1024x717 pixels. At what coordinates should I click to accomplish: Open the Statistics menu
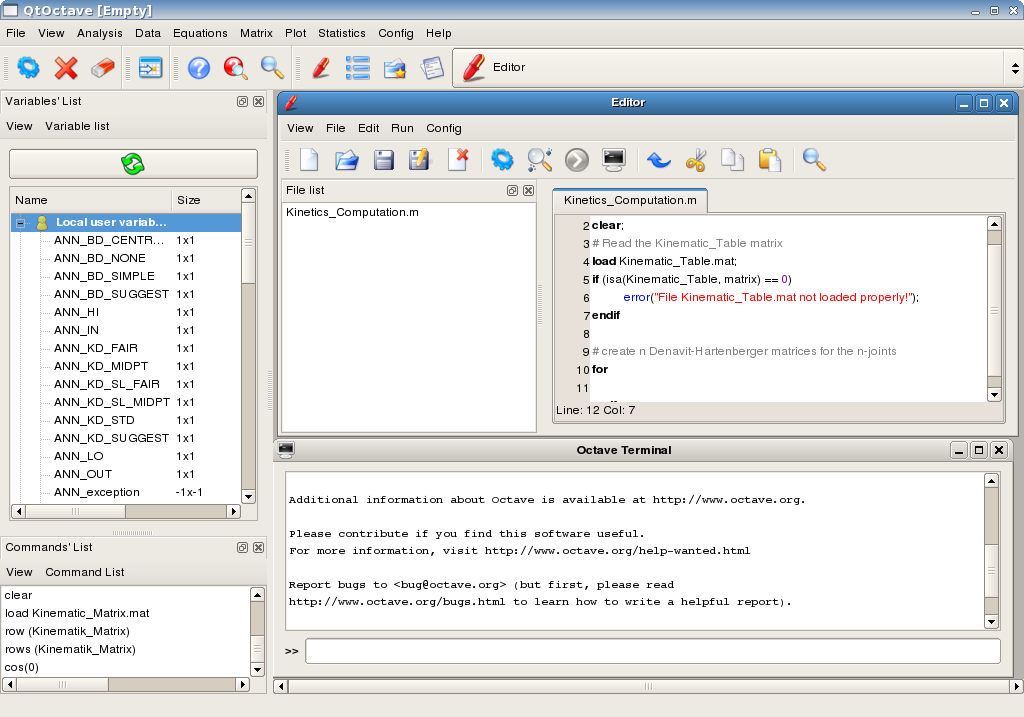(x=342, y=33)
